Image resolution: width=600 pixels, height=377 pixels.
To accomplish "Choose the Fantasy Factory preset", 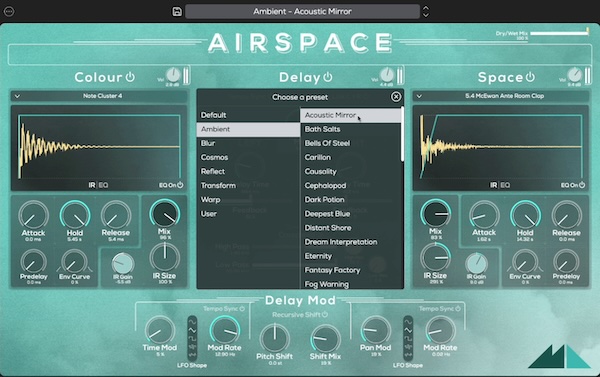I will 350,270.
